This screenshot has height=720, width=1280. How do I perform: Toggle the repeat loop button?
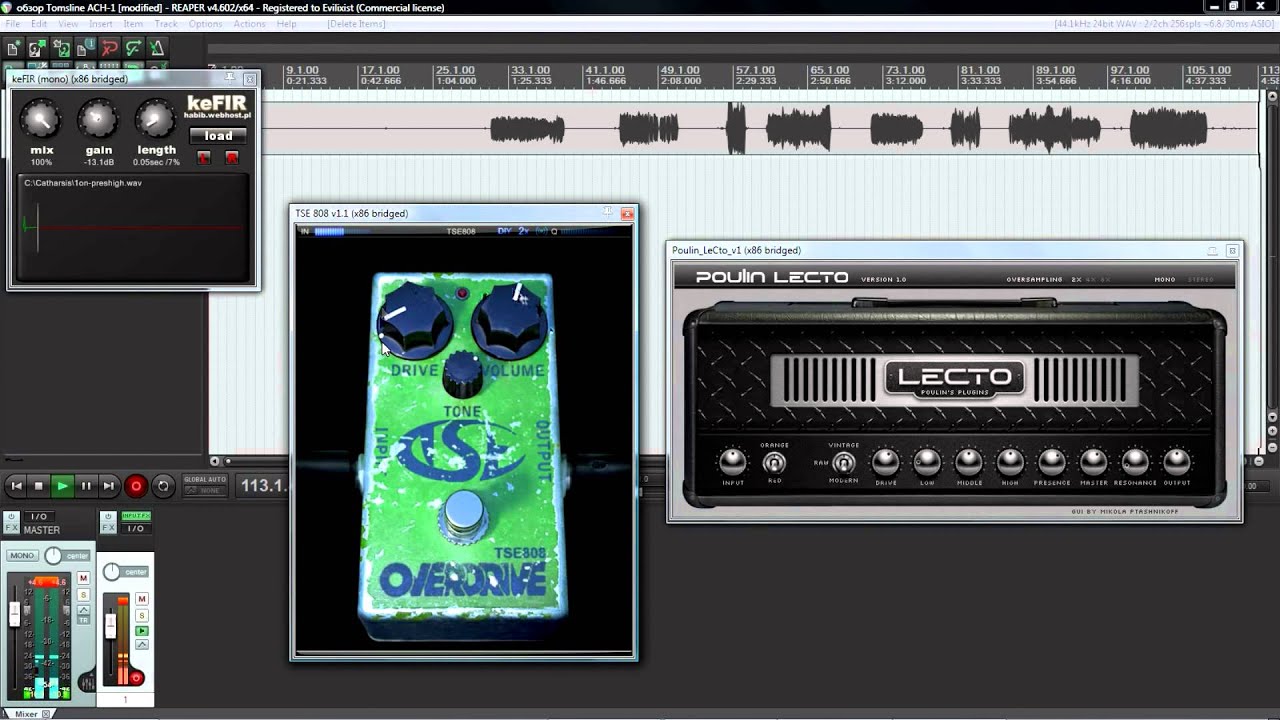164,487
